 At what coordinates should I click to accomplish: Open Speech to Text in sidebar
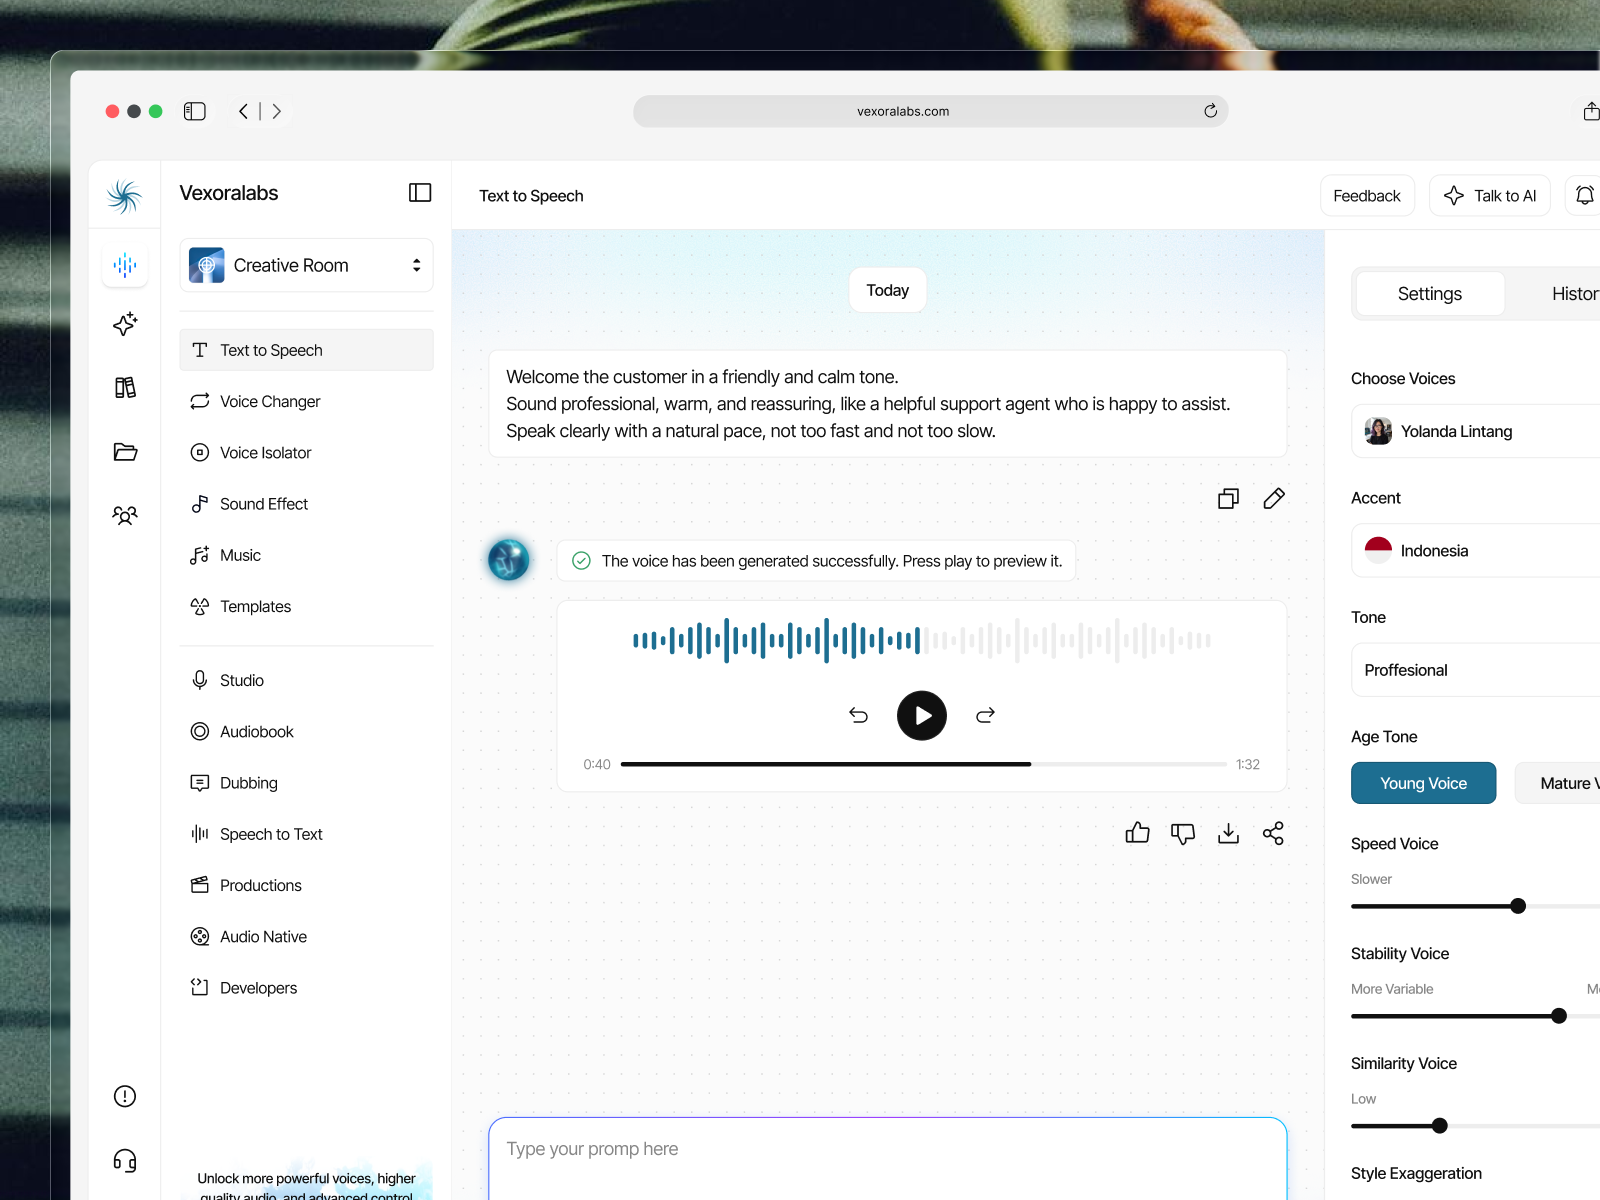[x=306, y=834]
